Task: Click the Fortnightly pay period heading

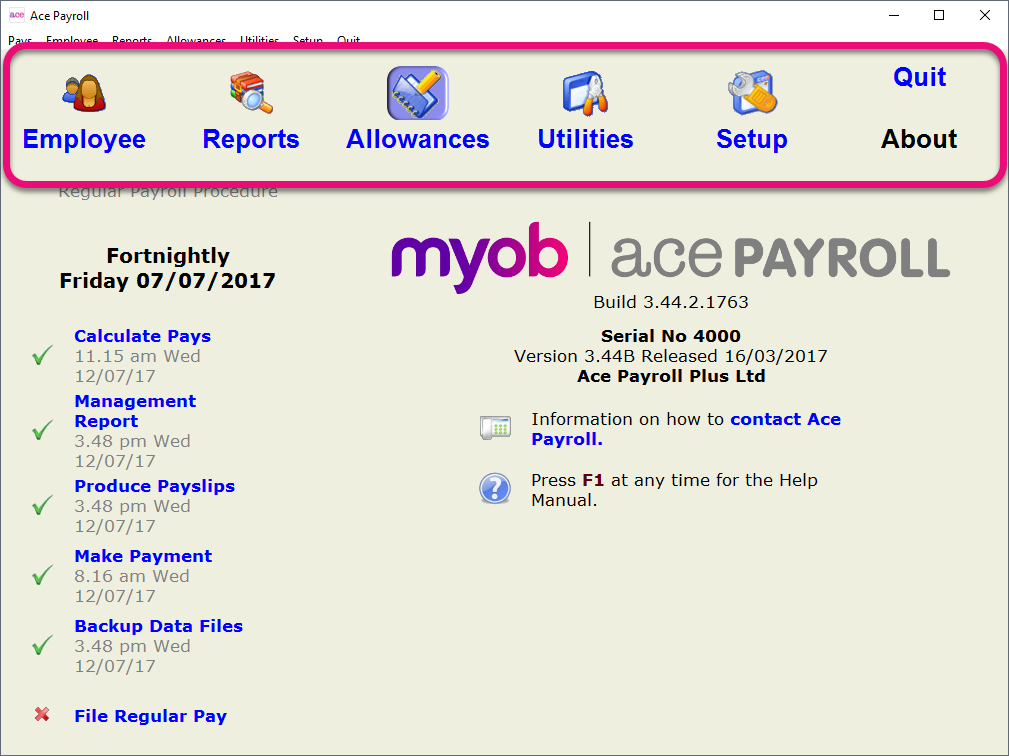Action: coord(168,256)
